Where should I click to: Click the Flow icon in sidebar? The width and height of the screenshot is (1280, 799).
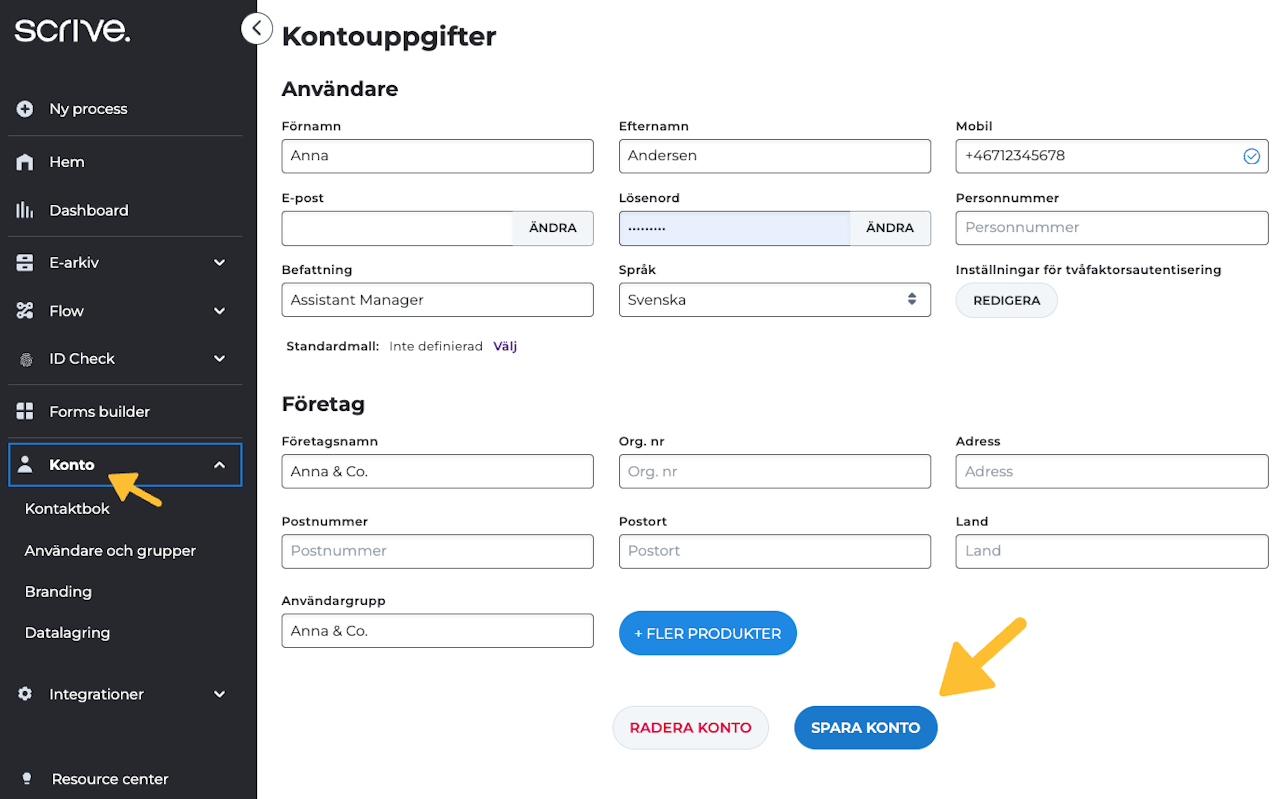point(25,311)
